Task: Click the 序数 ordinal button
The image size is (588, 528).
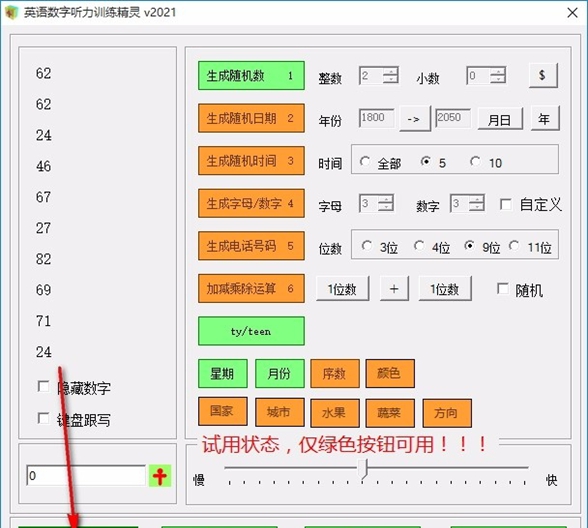Action: (335, 374)
